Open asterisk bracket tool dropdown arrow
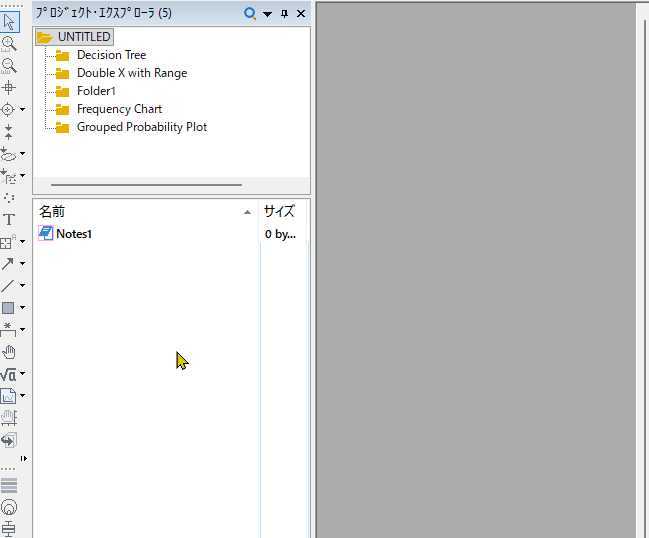Screen dimensions: 649x538 click(22, 329)
